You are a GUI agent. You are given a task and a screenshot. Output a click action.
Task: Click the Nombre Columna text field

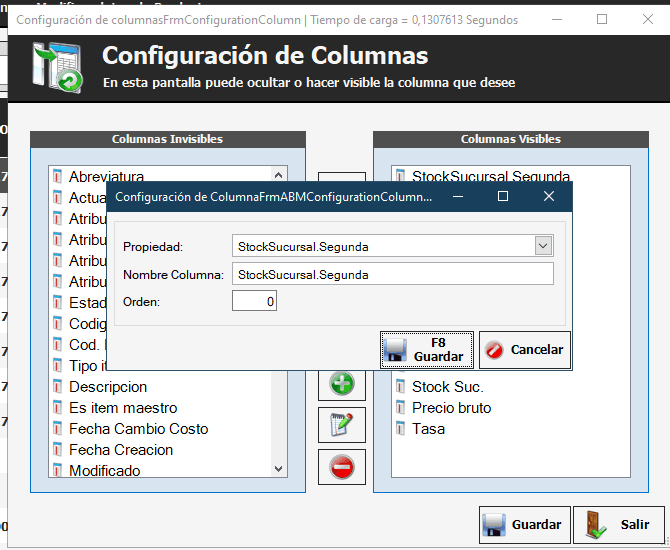(392, 274)
